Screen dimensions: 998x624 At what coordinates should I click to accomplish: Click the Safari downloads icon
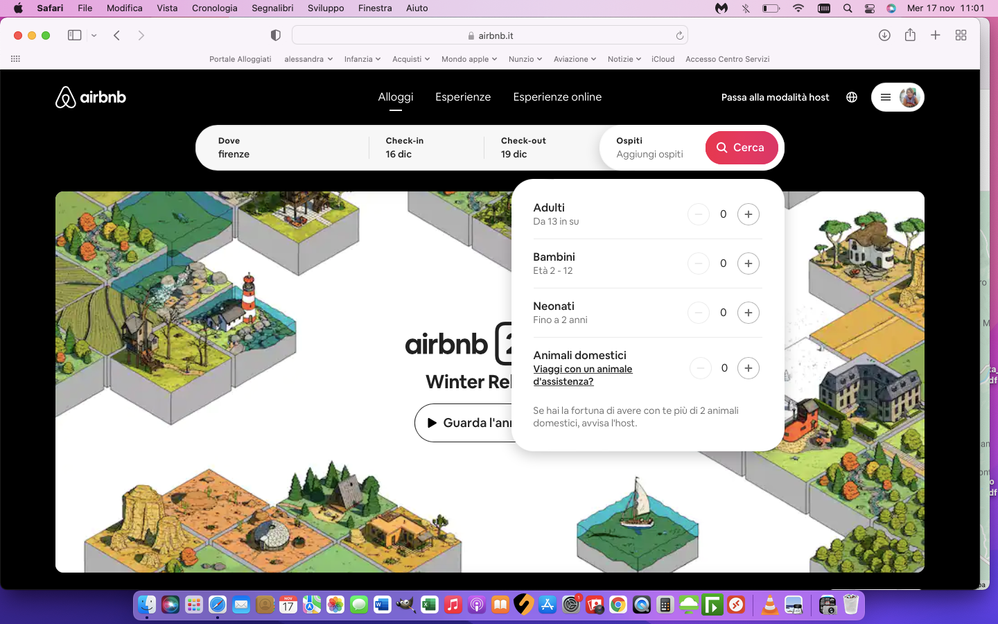tap(884, 35)
